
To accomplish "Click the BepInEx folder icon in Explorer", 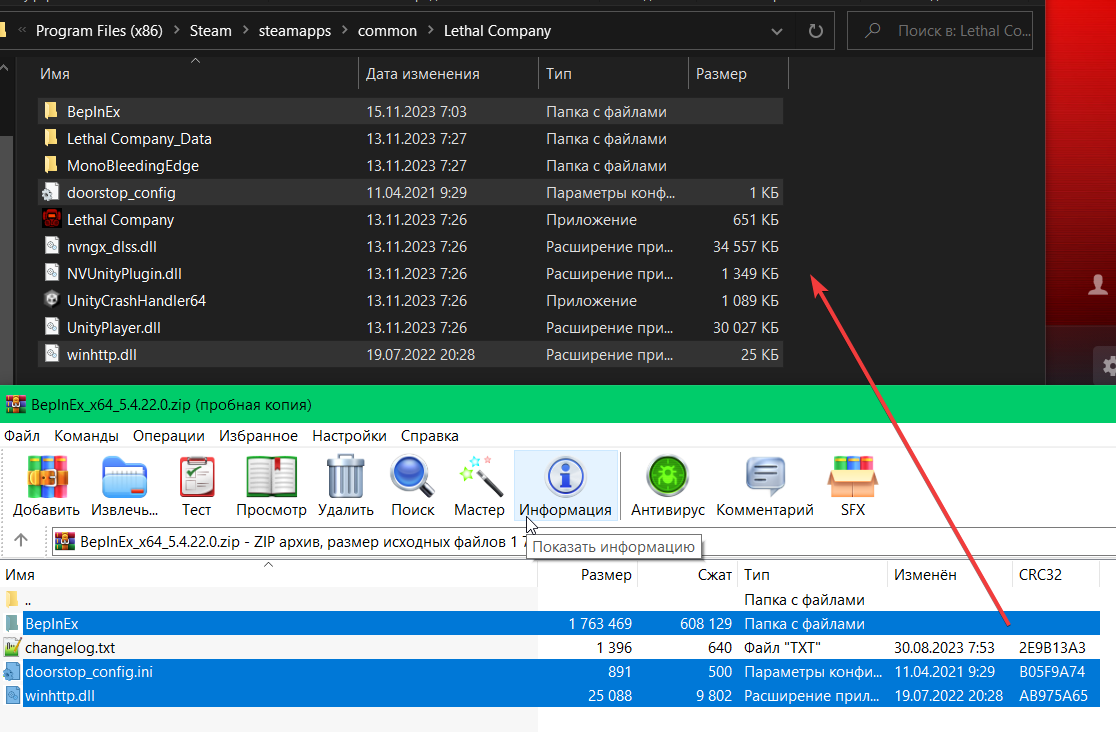I will coord(51,110).
